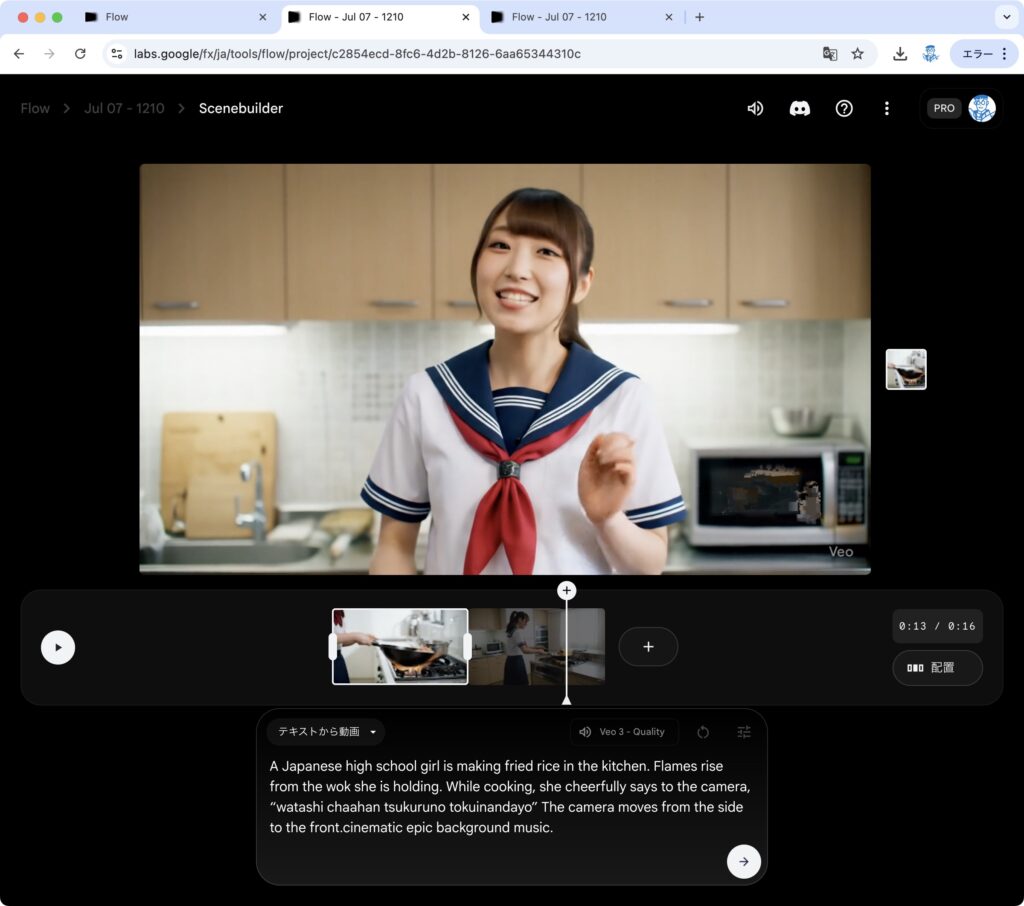Click the user profile avatar
The width and height of the screenshot is (1024, 906).
(982, 108)
